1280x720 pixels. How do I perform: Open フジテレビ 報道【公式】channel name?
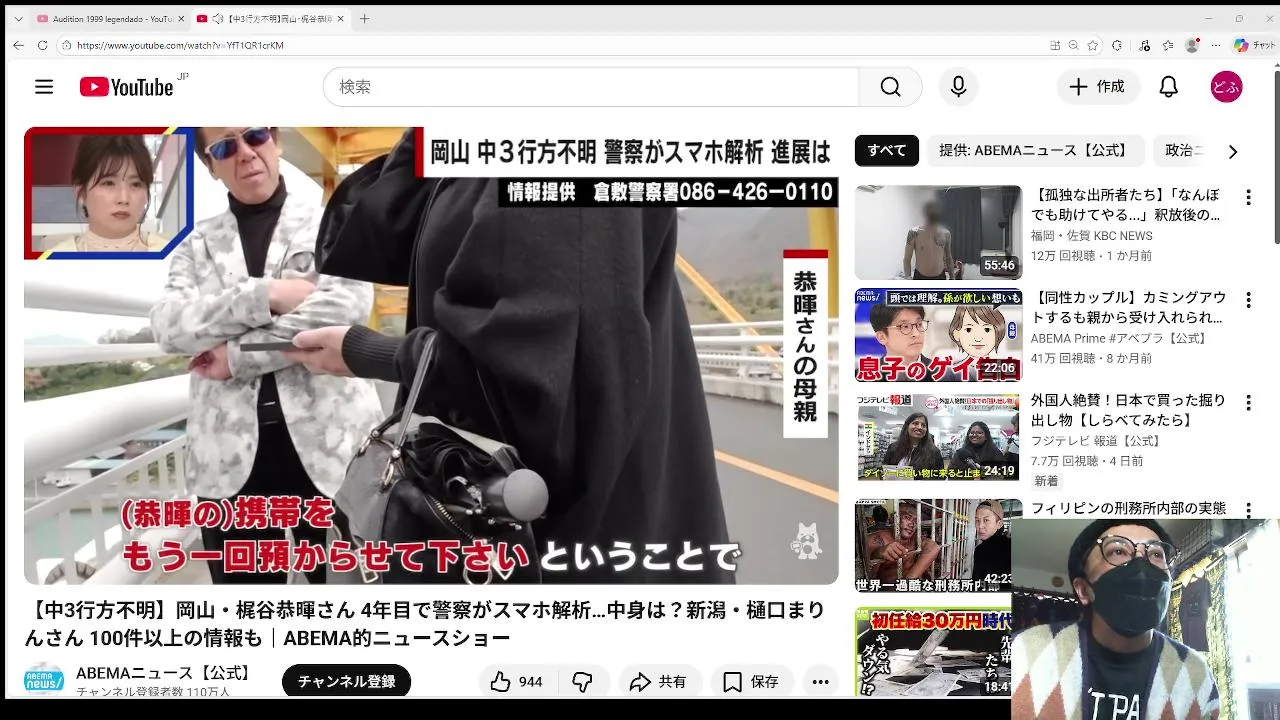1096,441
